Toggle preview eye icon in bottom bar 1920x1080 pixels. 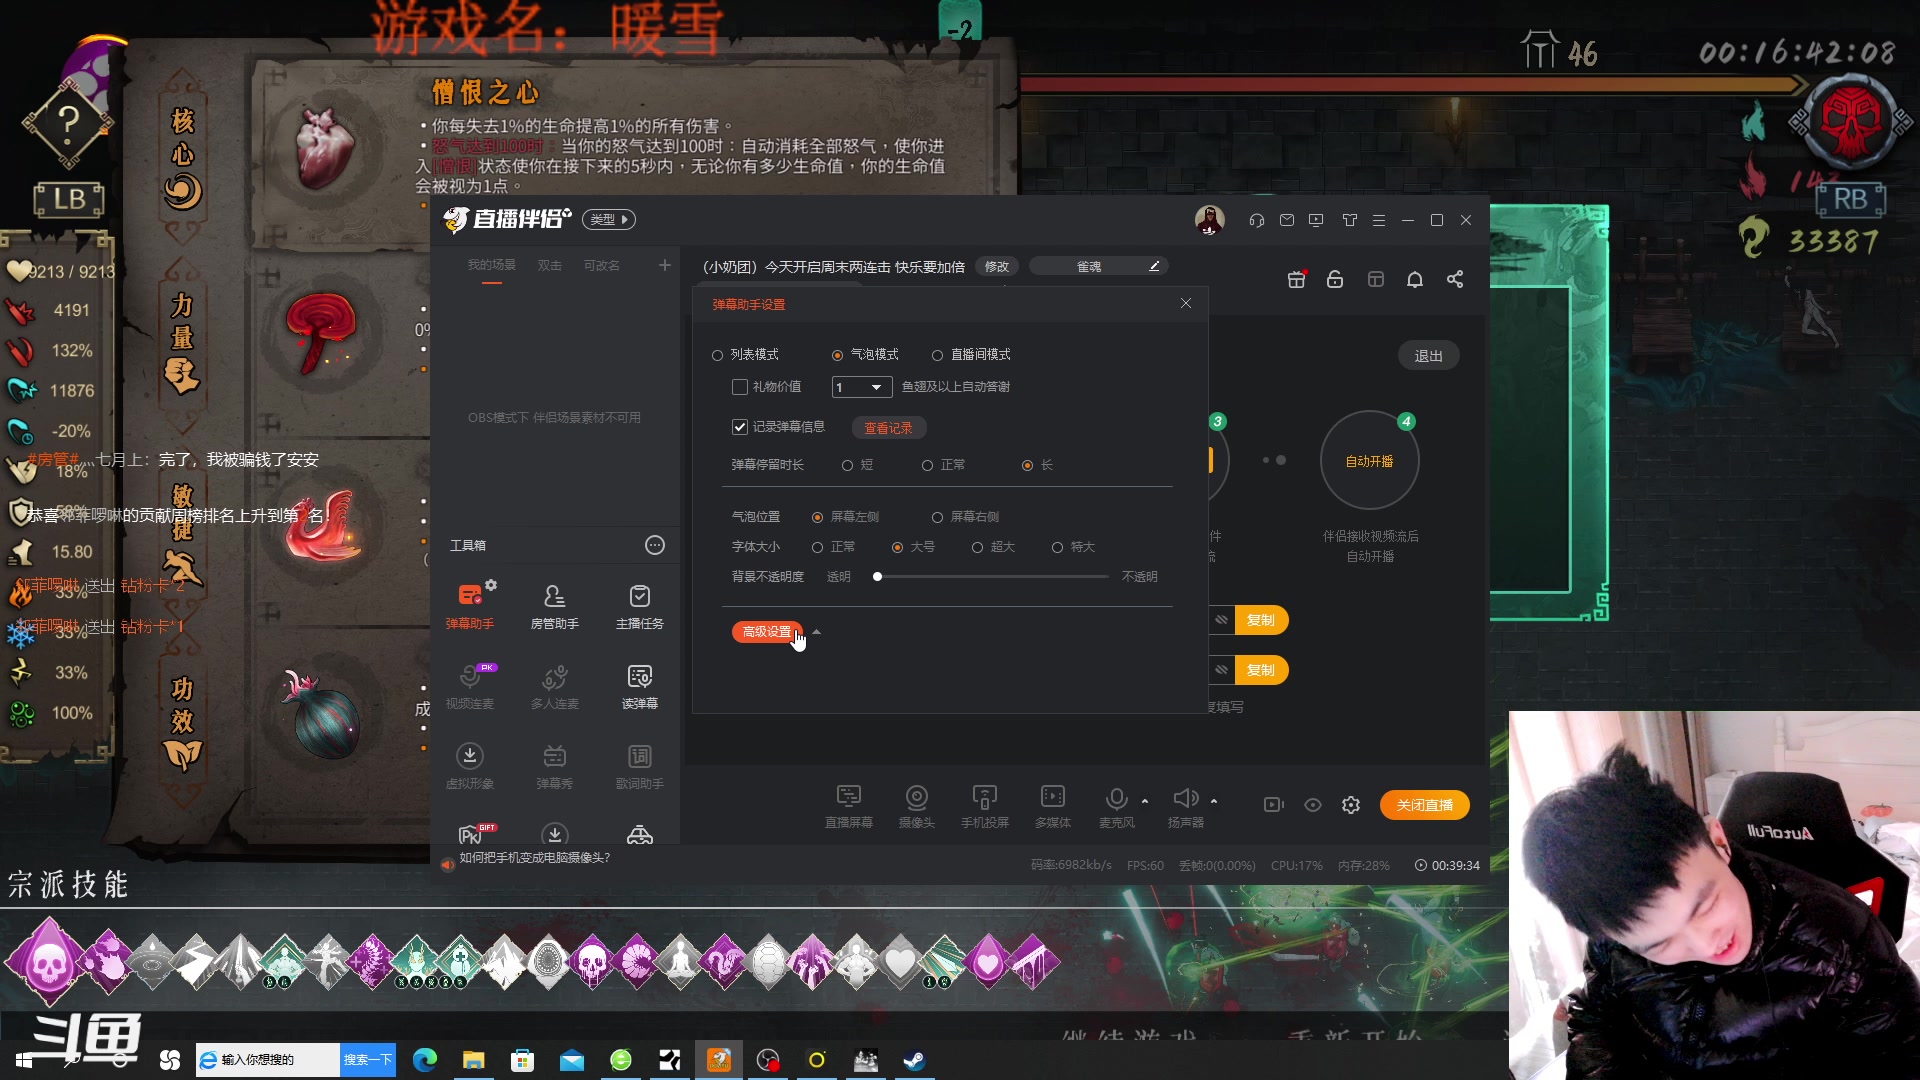(x=1313, y=805)
